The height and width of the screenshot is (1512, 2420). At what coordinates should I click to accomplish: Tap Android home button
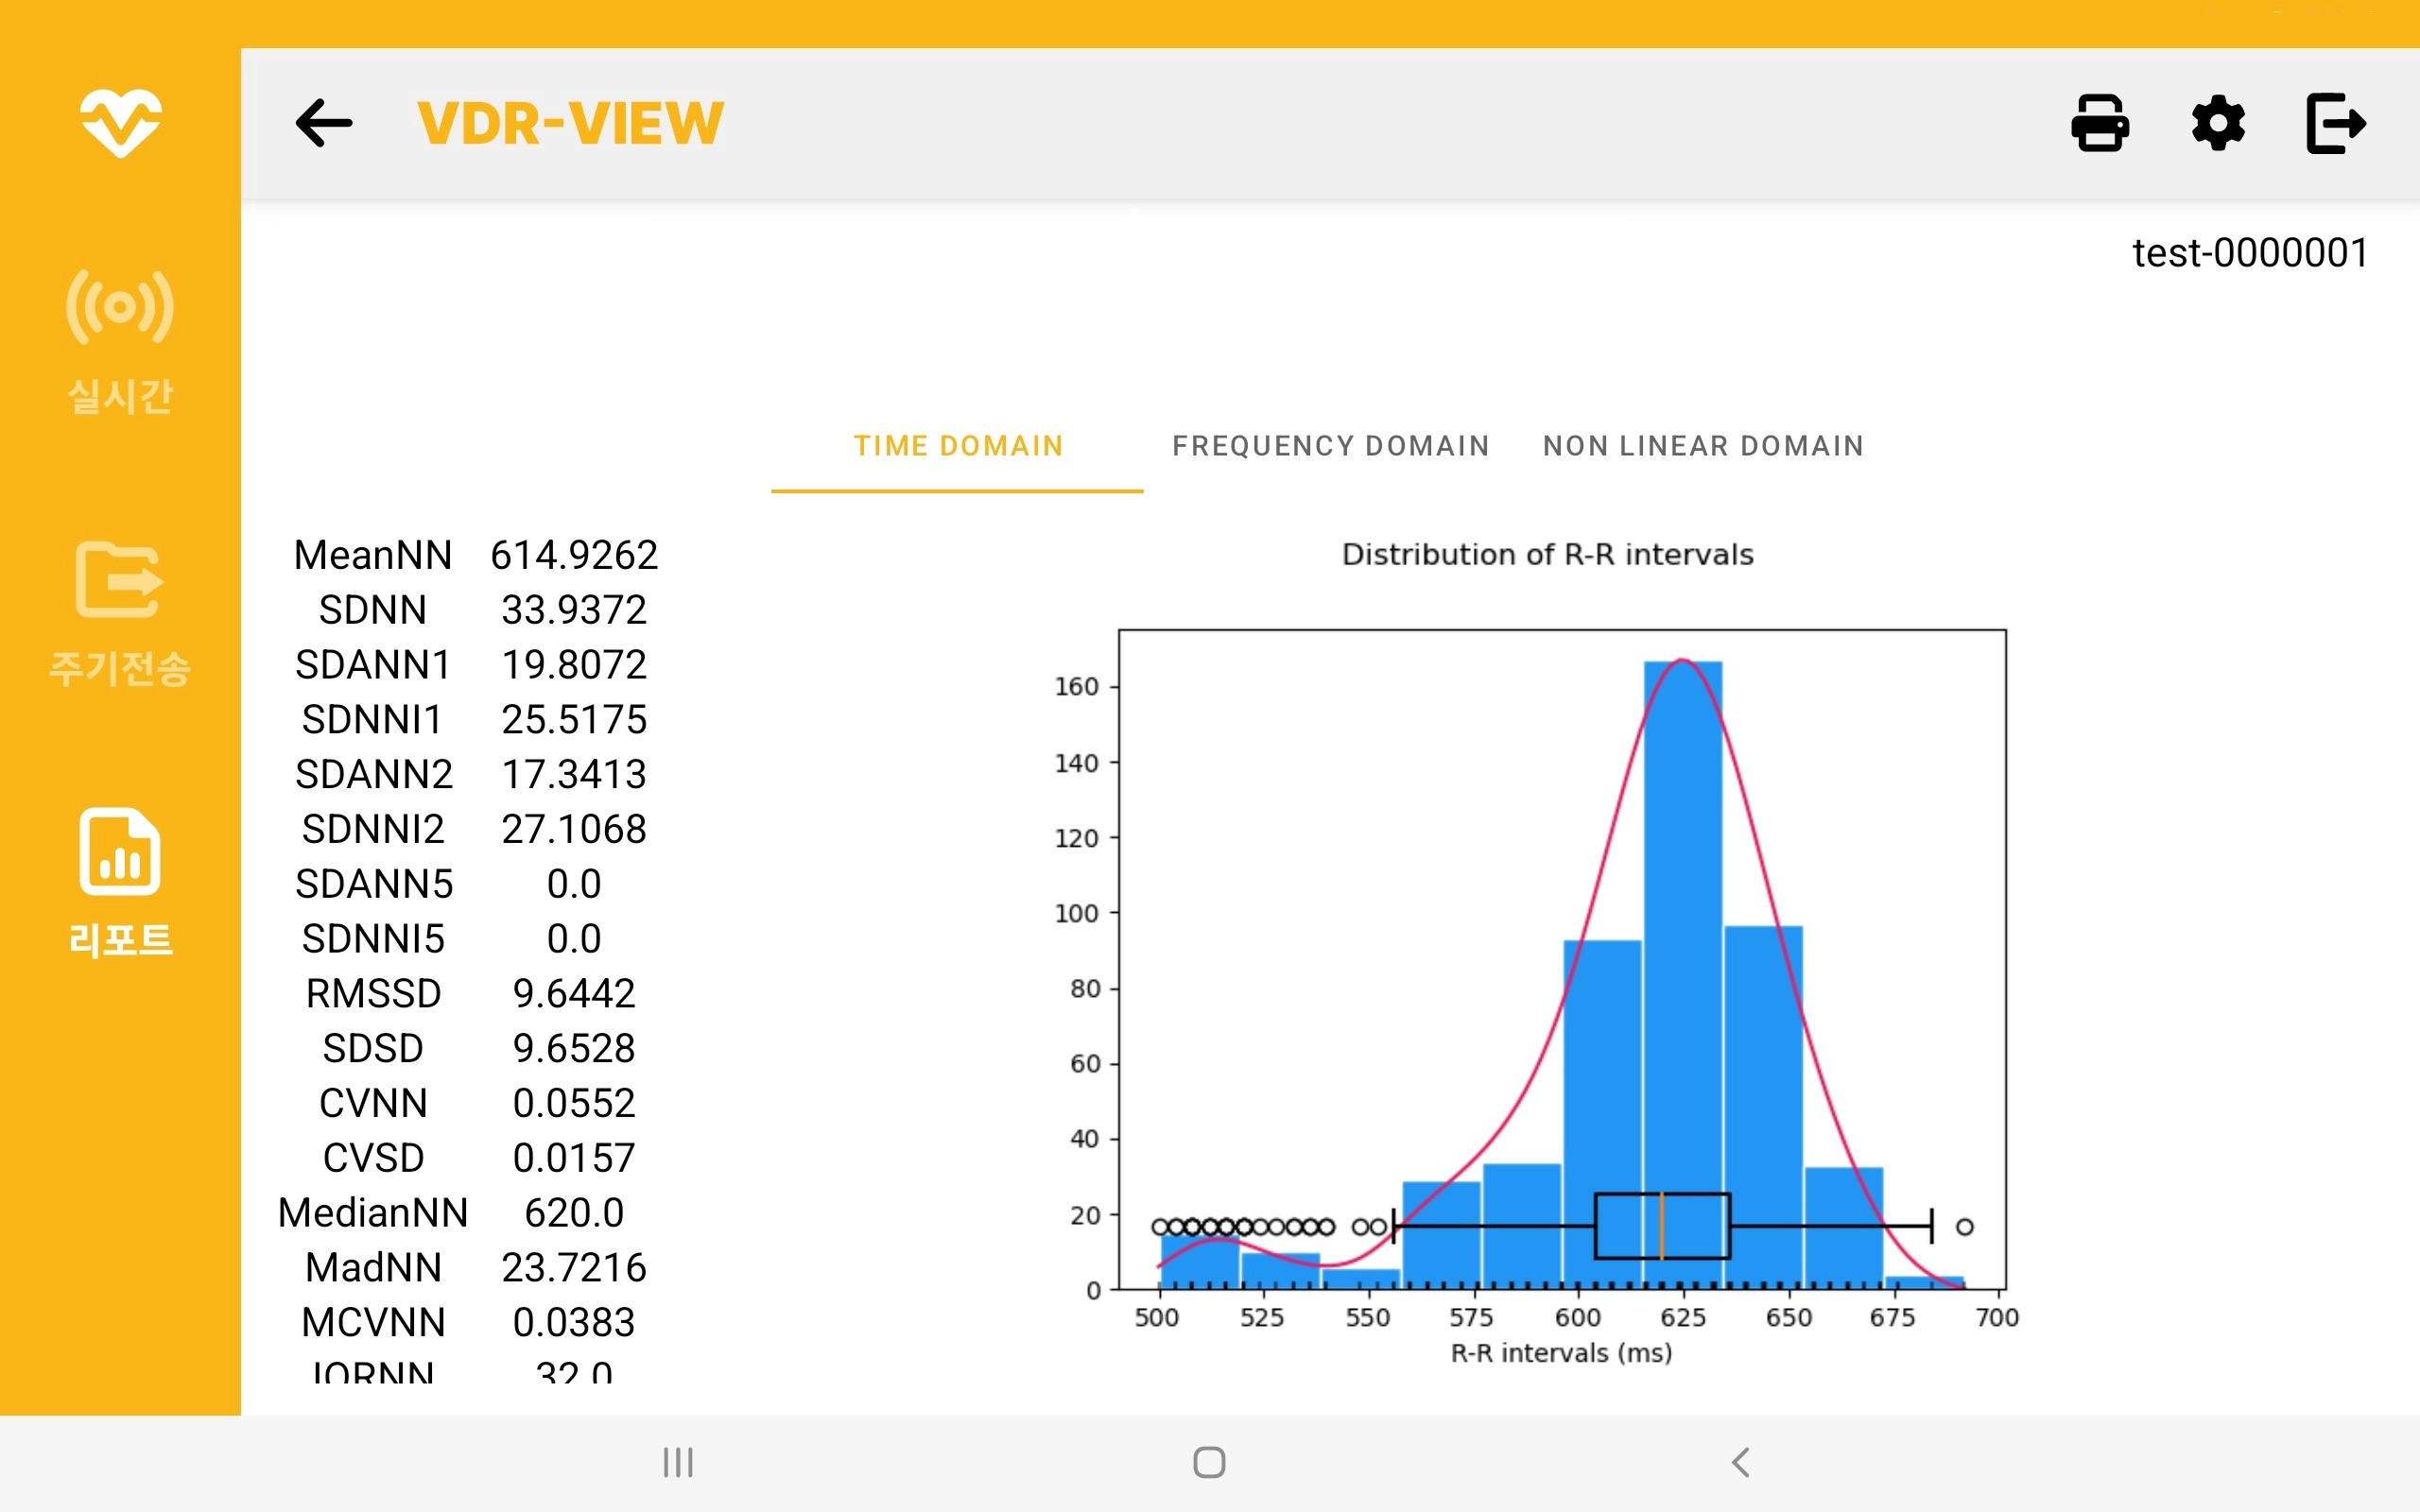1209,1462
